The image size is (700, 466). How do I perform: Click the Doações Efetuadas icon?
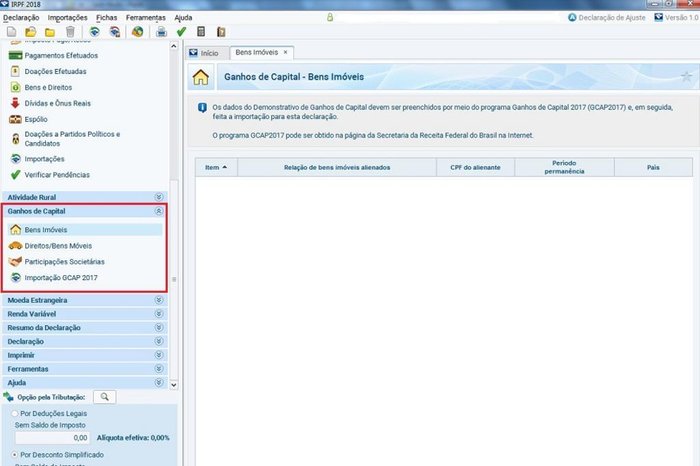tap(15, 71)
